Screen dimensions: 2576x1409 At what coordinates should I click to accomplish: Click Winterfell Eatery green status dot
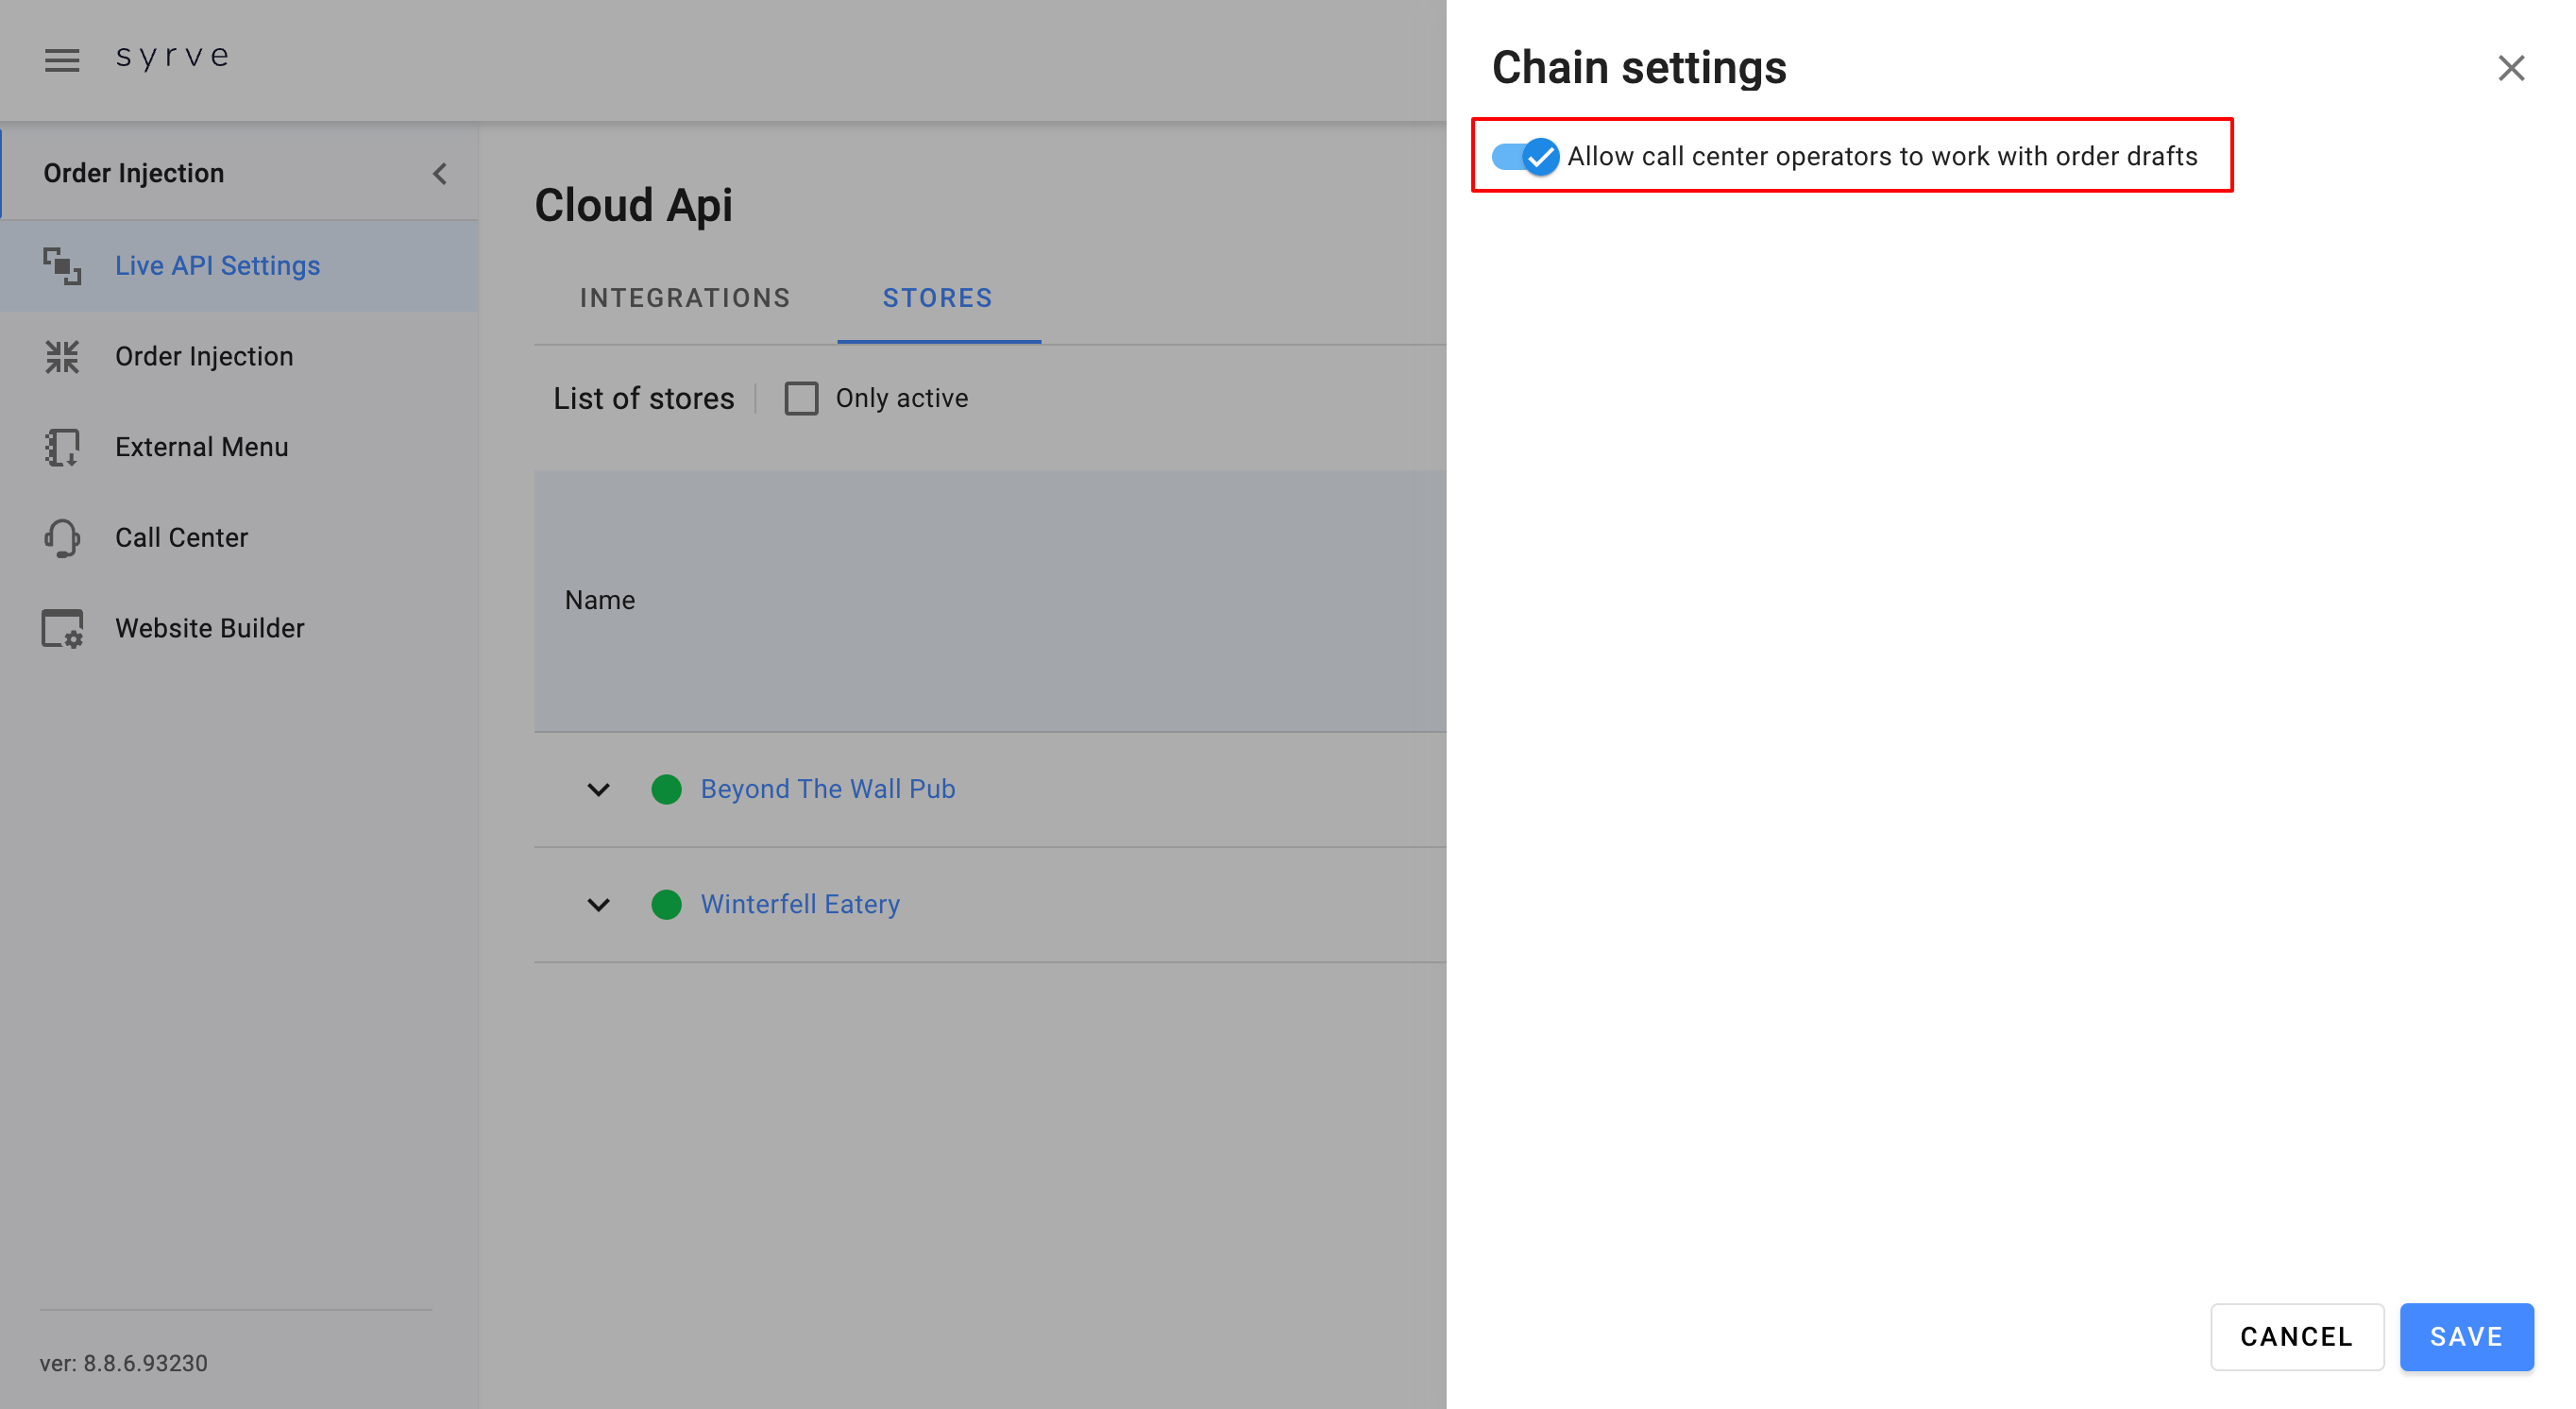pyautogui.click(x=666, y=904)
